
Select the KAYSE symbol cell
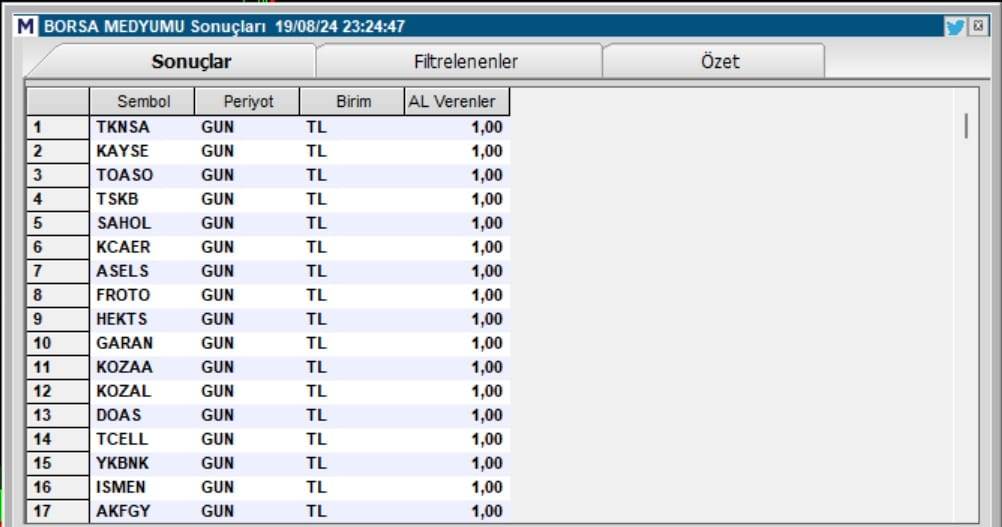[x=143, y=151]
